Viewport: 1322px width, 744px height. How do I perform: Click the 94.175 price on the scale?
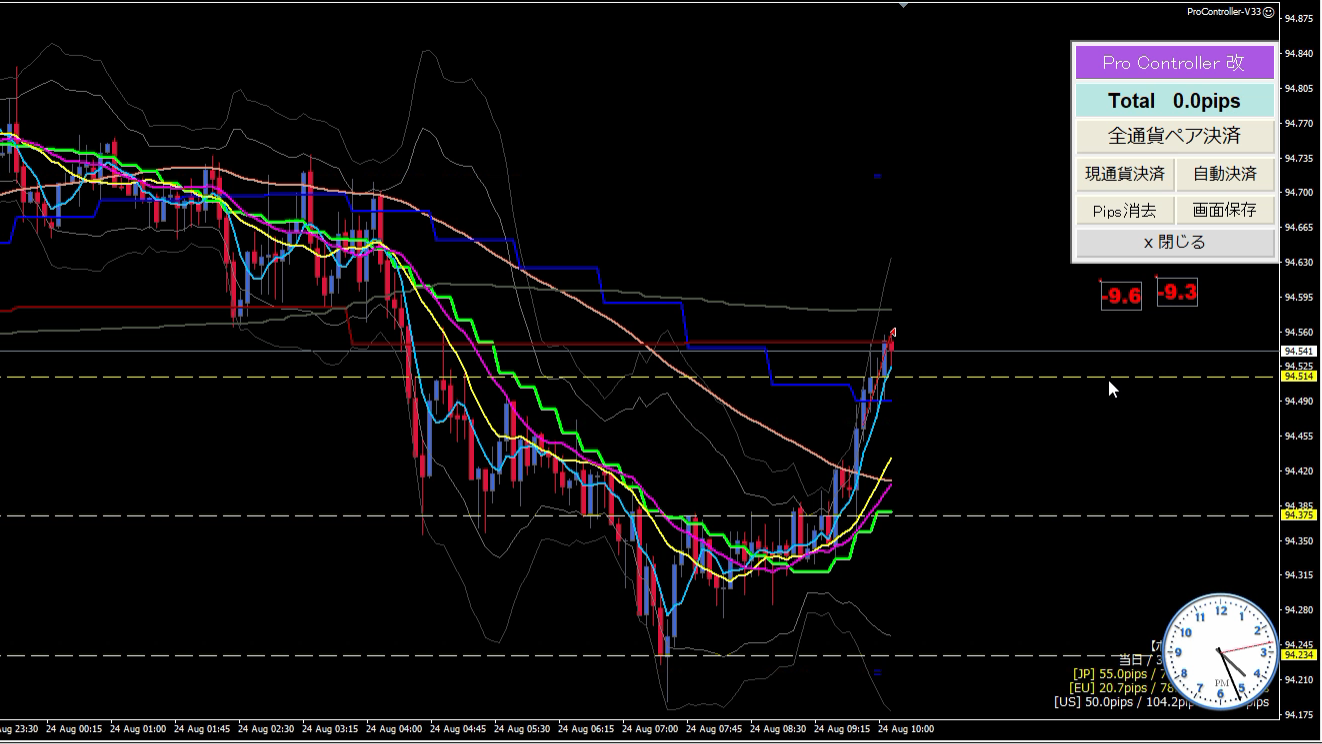click(x=1299, y=714)
